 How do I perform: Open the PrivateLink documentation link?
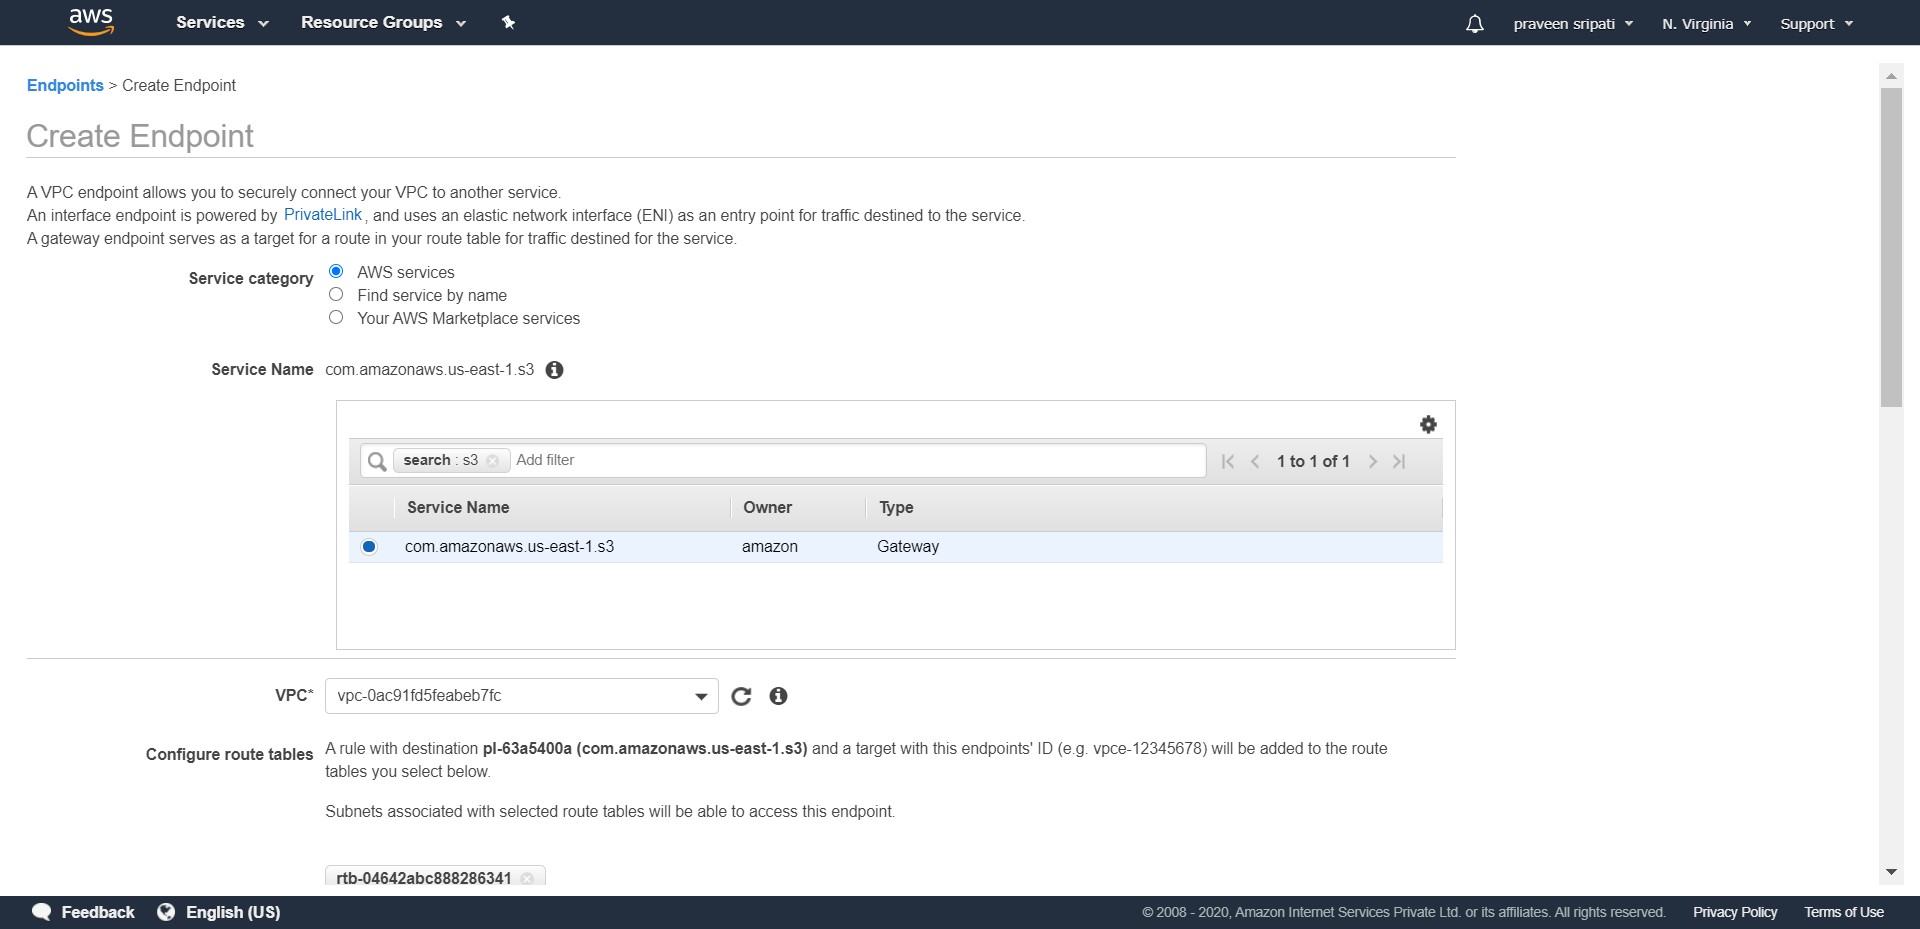(322, 214)
